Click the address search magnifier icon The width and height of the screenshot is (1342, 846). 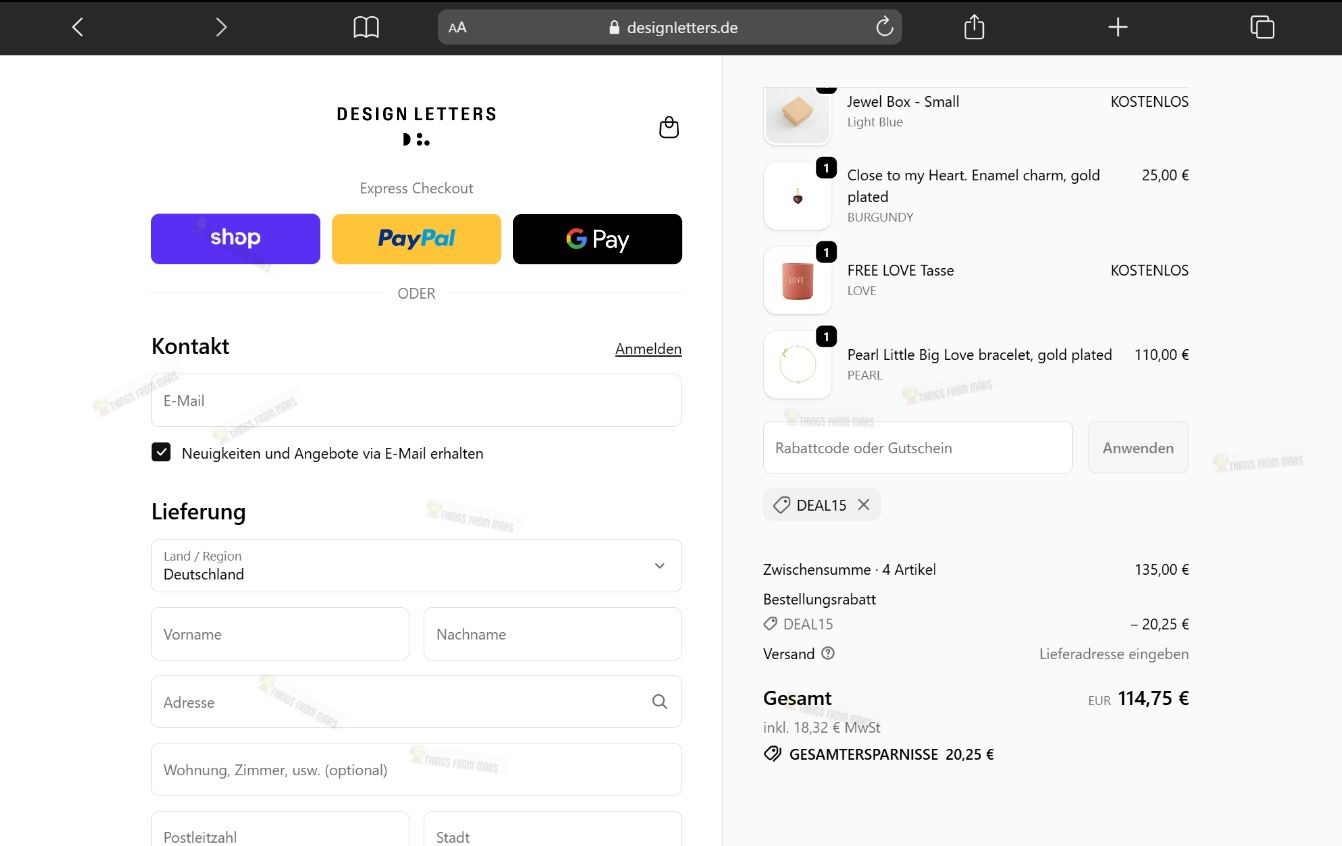pos(659,702)
